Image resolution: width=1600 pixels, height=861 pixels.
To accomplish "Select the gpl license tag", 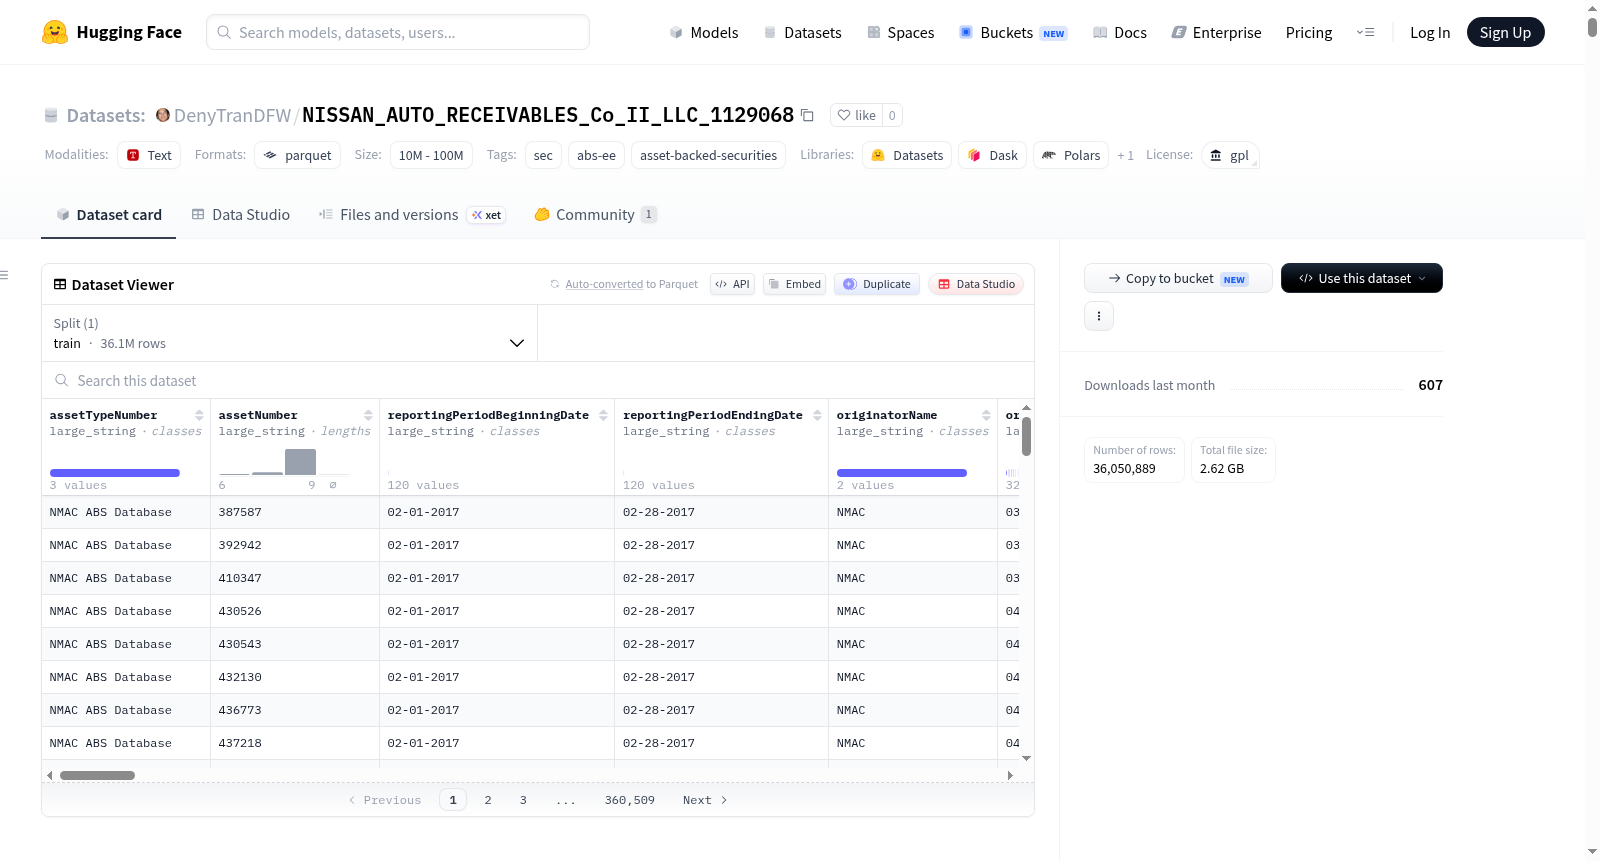I will (1230, 155).
